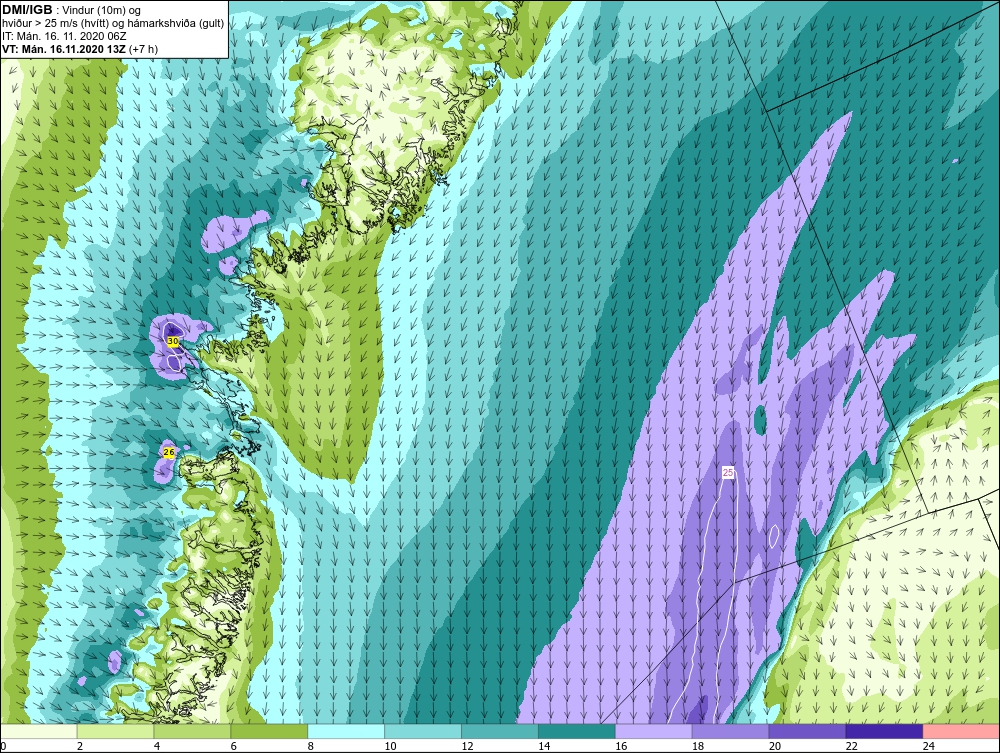
Task: Select the 22–24 m/s legend color
Action: coord(884,731)
